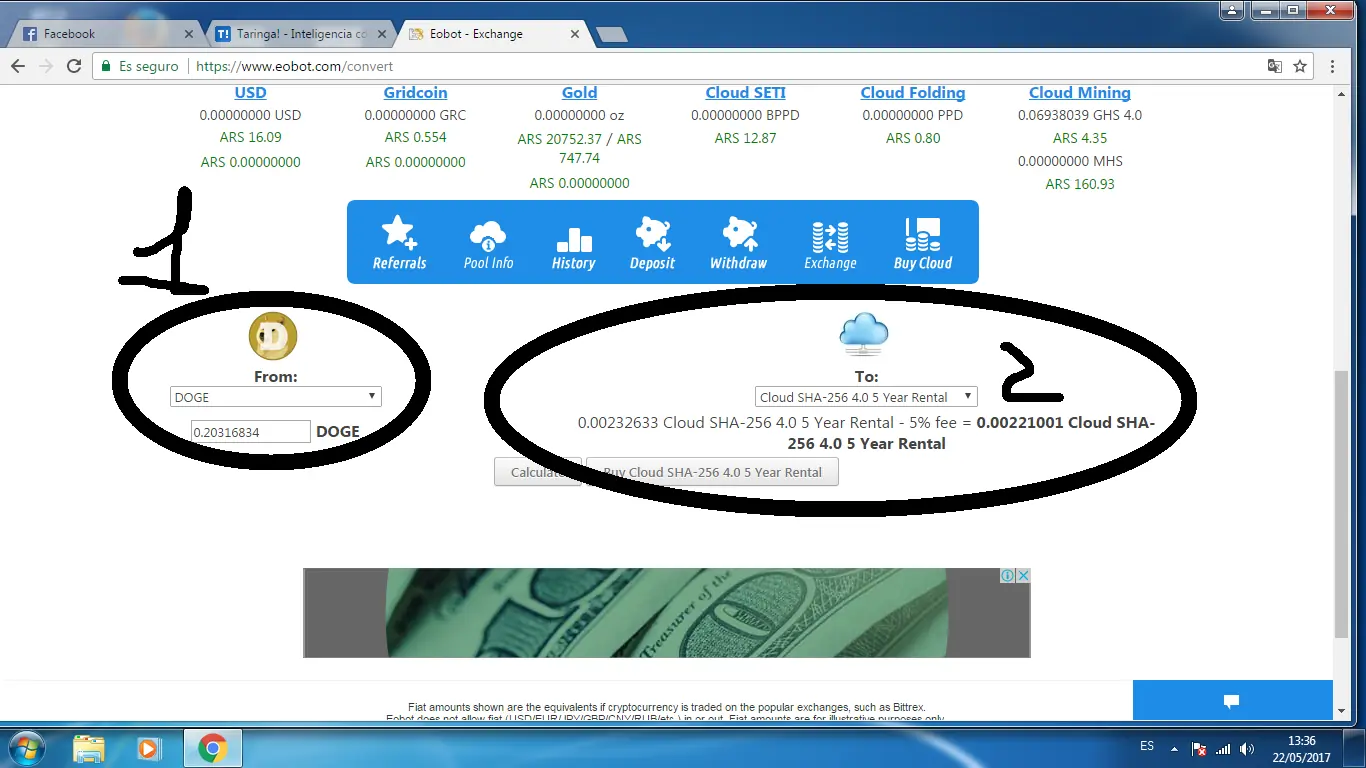Open the Chrome three-dot menu
Screen dimensions: 1366x768
point(1333,66)
